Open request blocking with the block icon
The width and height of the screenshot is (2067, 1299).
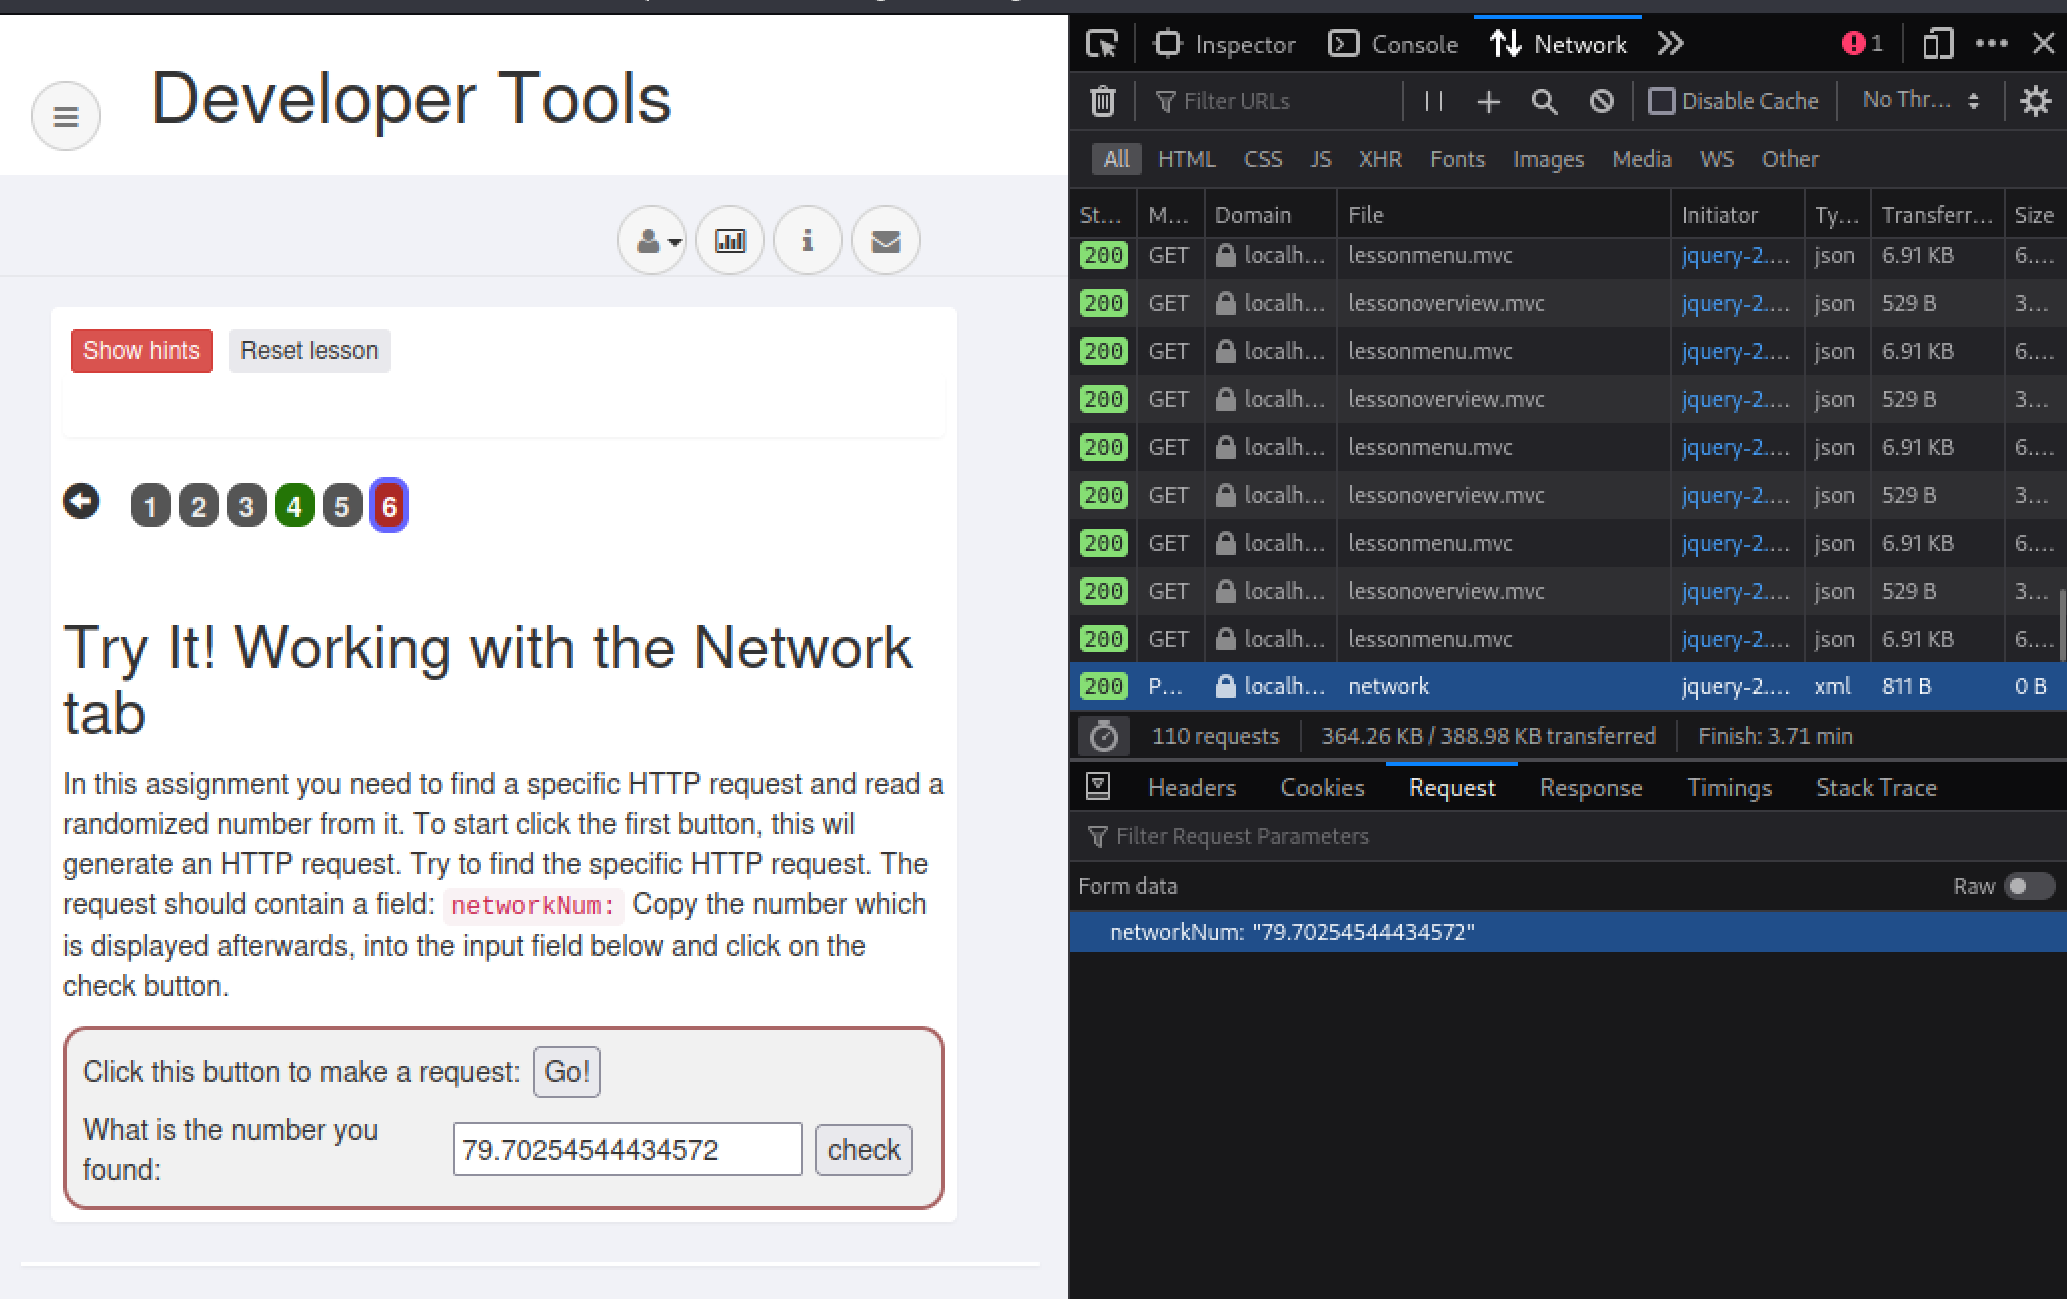[1601, 101]
